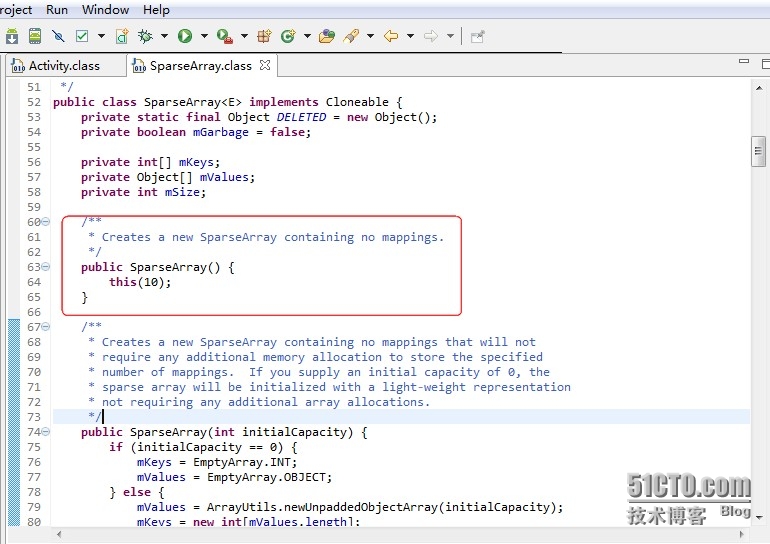Click EmptyArray.OBJECT on line 77
This screenshot has height=544, width=770.
tap(266, 477)
